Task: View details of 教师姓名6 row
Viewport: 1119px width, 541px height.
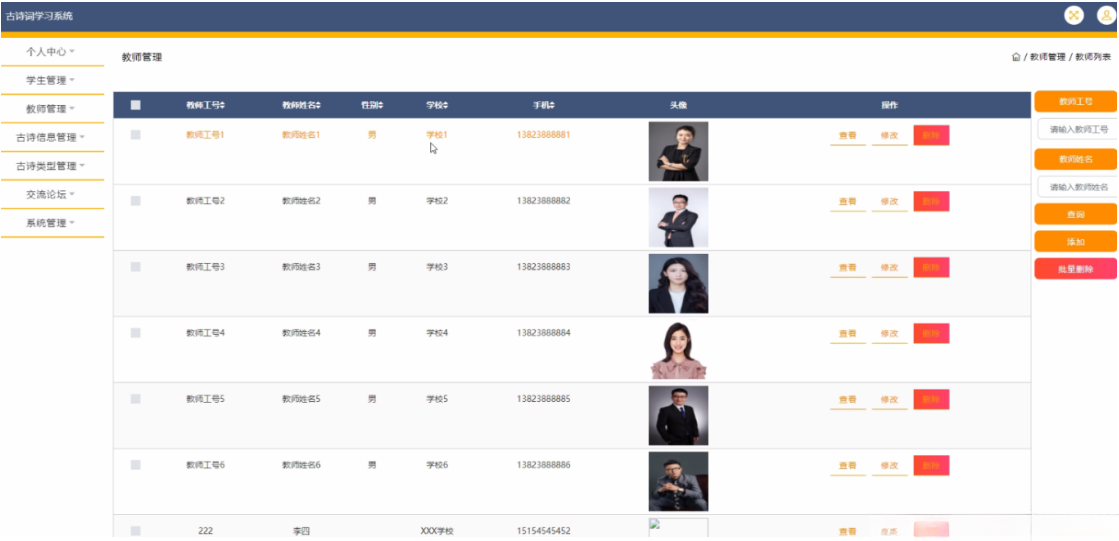Action: click(848, 466)
